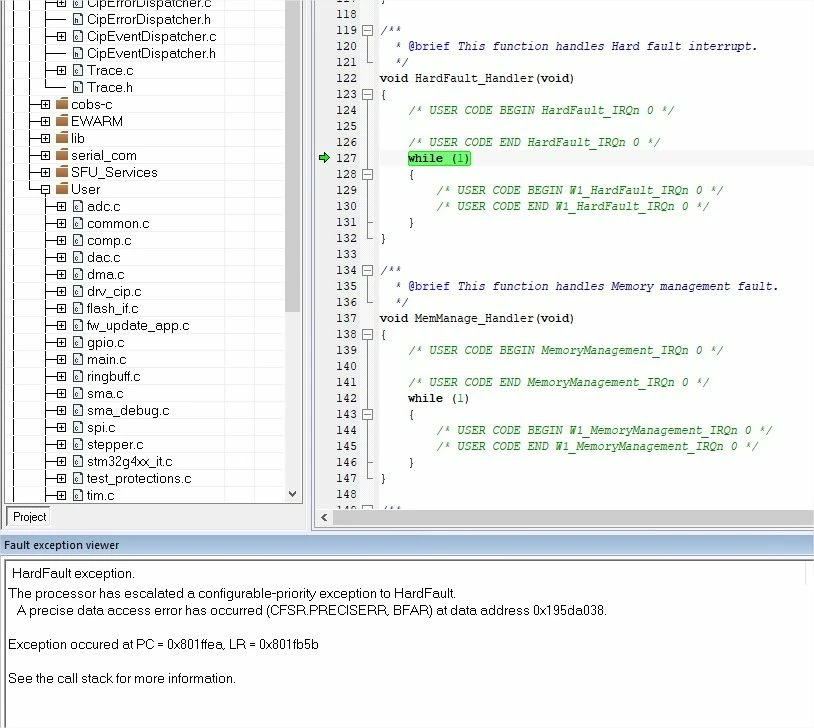The image size is (814, 728).
Task: Click the main.c file icon
Action: (78, 359)
